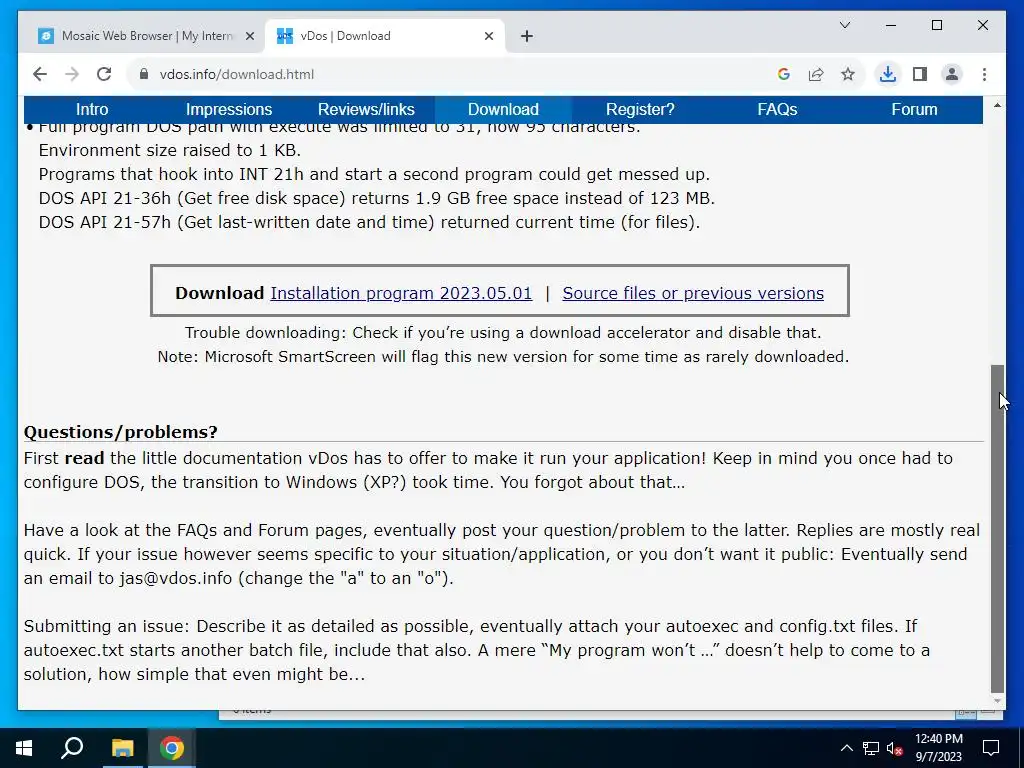The height and width of the screenshot is (768, 1024).
Task: Open Chrome three-dot menu
Action: [x=984, y=74]
